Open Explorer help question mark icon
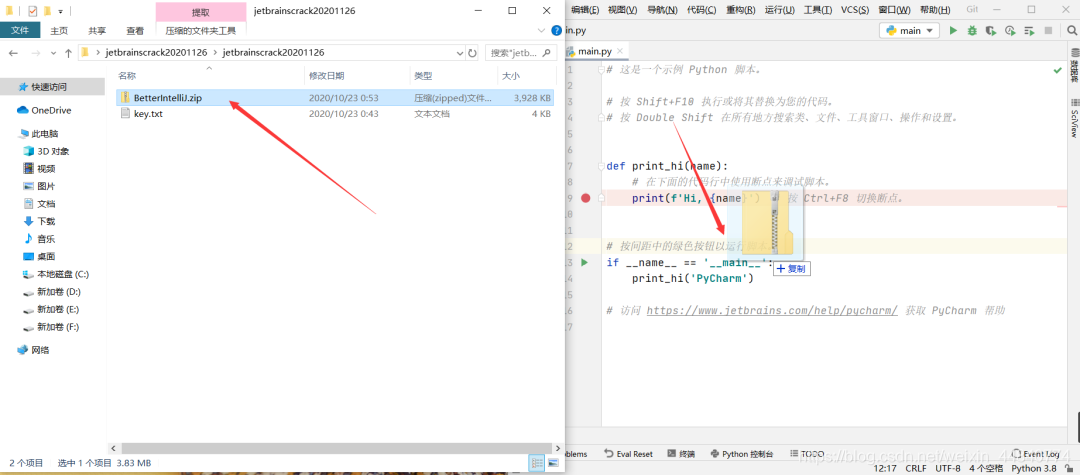1080x475 pixels. pos(557,31)
